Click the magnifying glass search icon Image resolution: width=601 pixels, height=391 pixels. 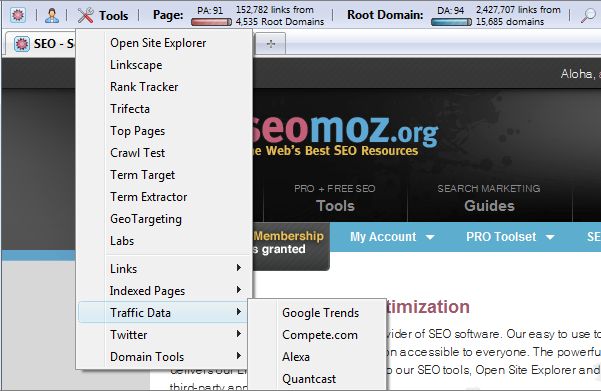pos(588,15)
